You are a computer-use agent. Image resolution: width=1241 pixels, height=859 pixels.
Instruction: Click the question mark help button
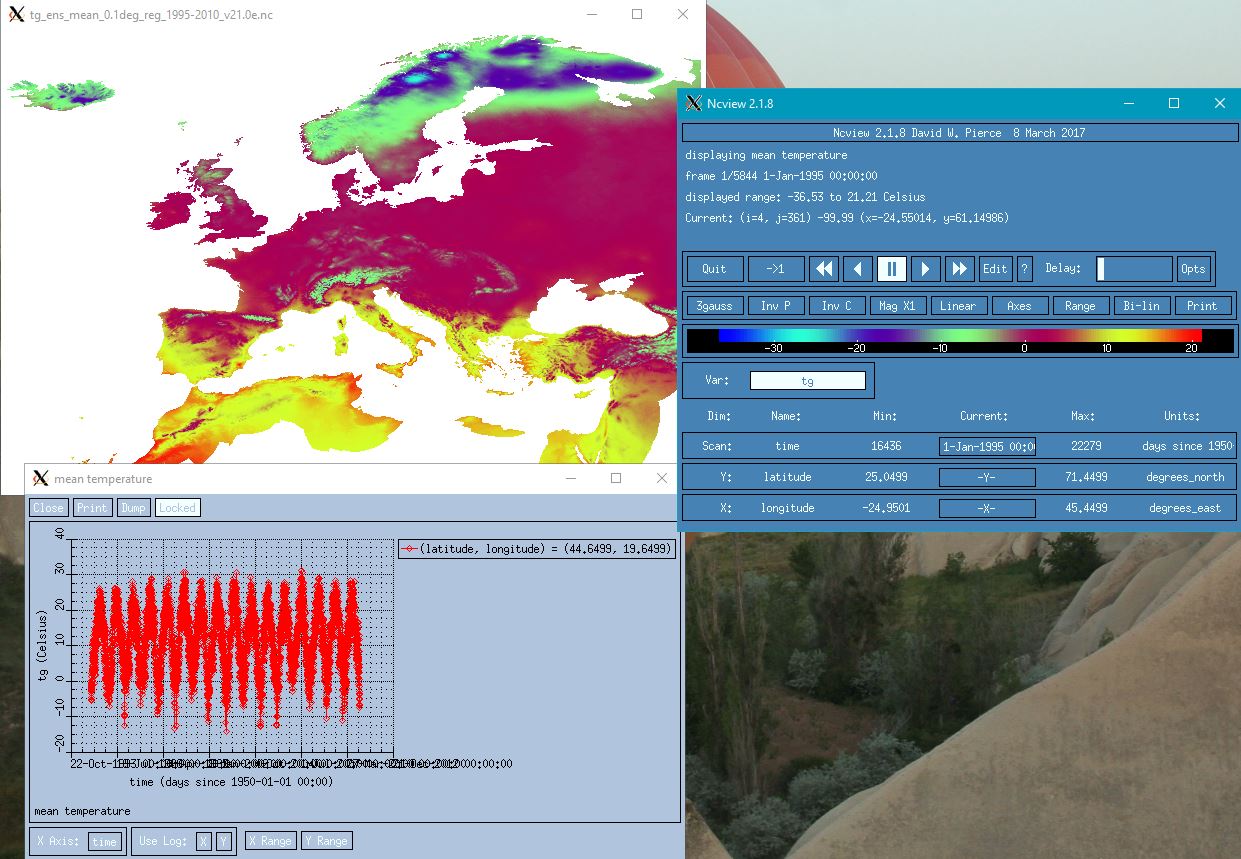tap(1025, 269)
